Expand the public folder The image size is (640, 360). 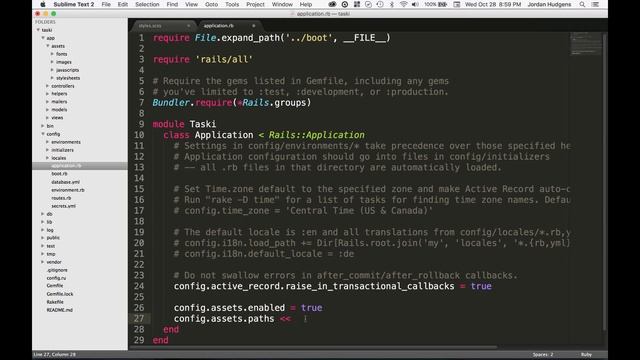tap(43, 238)
